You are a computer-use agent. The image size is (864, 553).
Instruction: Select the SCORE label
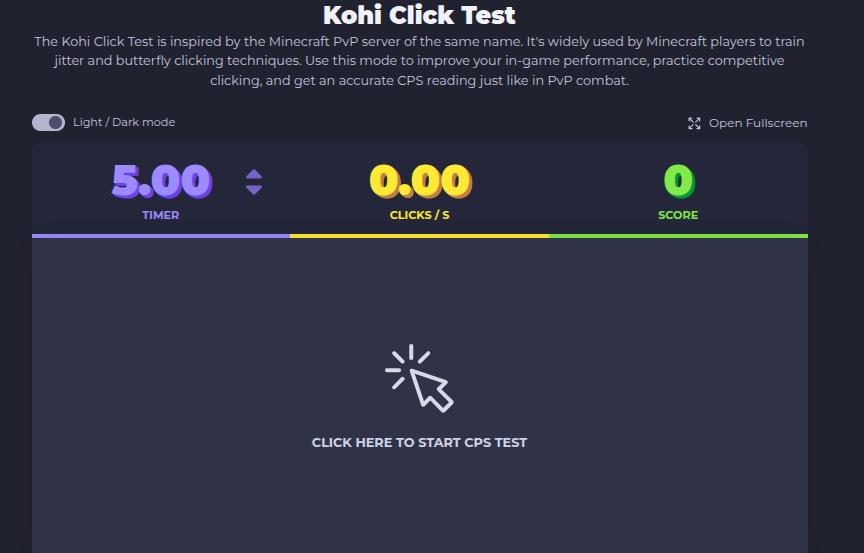678,215
